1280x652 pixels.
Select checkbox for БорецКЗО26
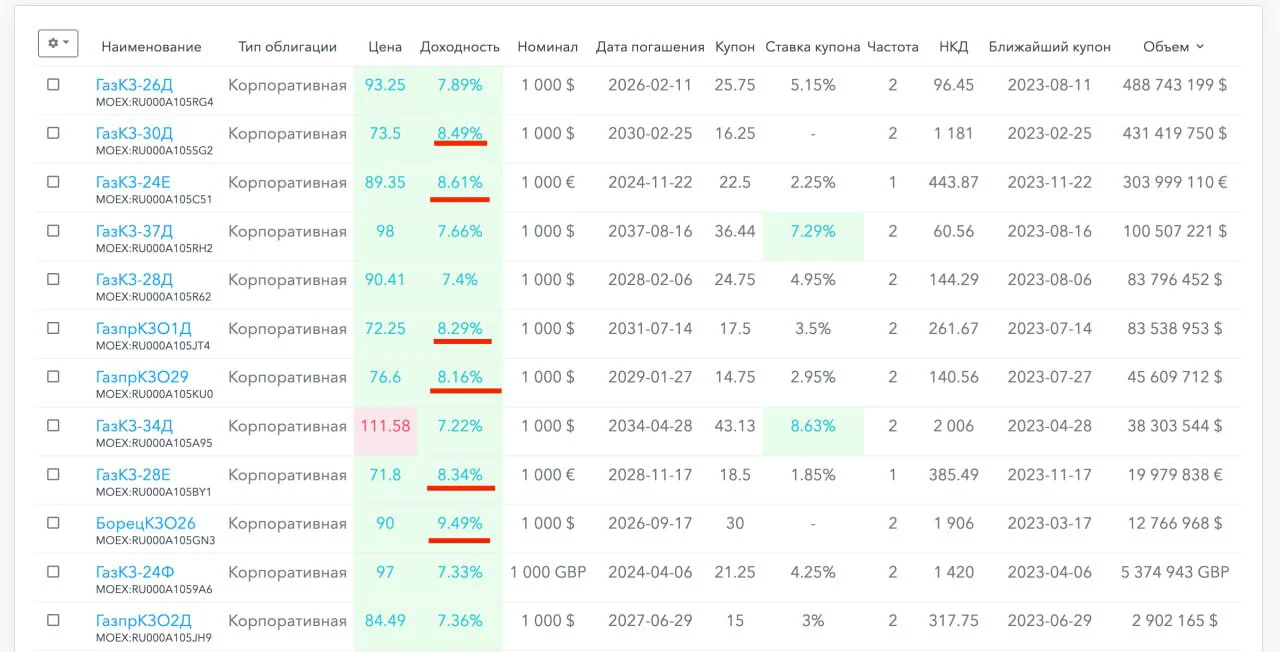pyautogui.click(x=53, y=523)
